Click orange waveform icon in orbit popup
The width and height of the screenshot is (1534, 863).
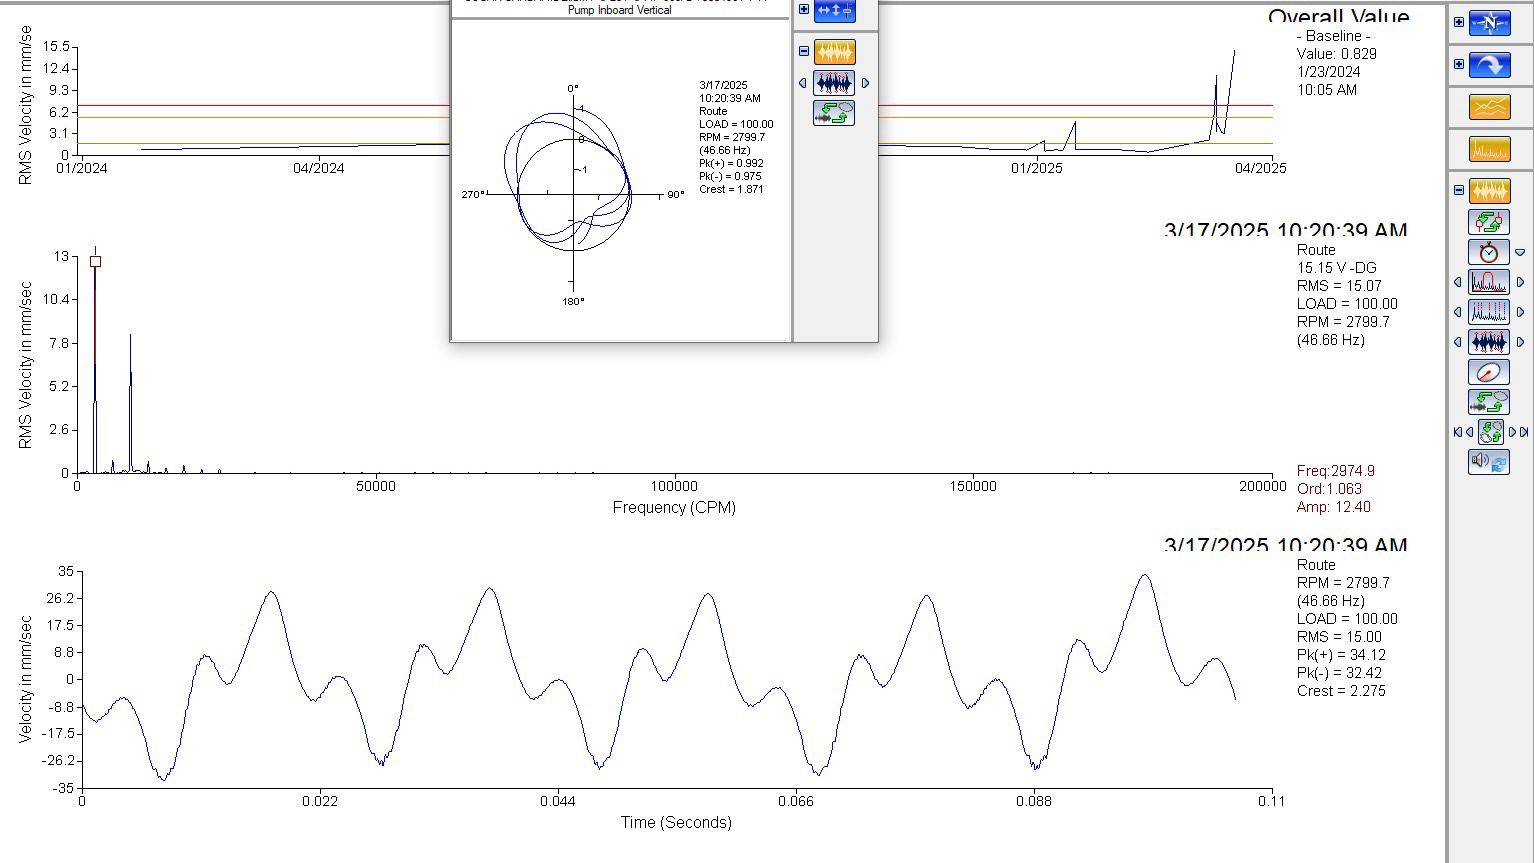coord(835,52)
